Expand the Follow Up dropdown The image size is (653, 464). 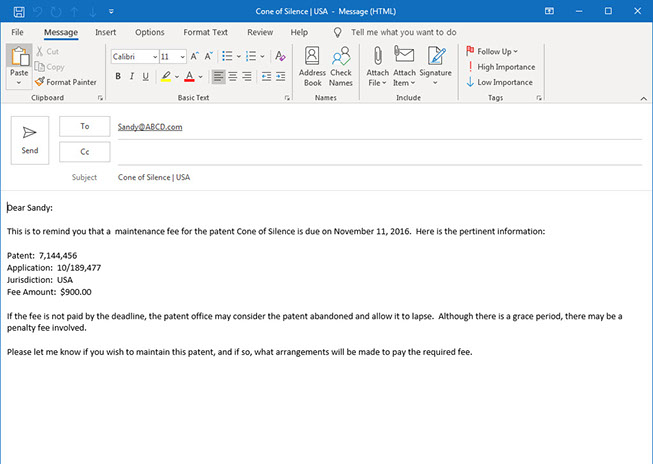pyautogui.click(x=497, y=51)
